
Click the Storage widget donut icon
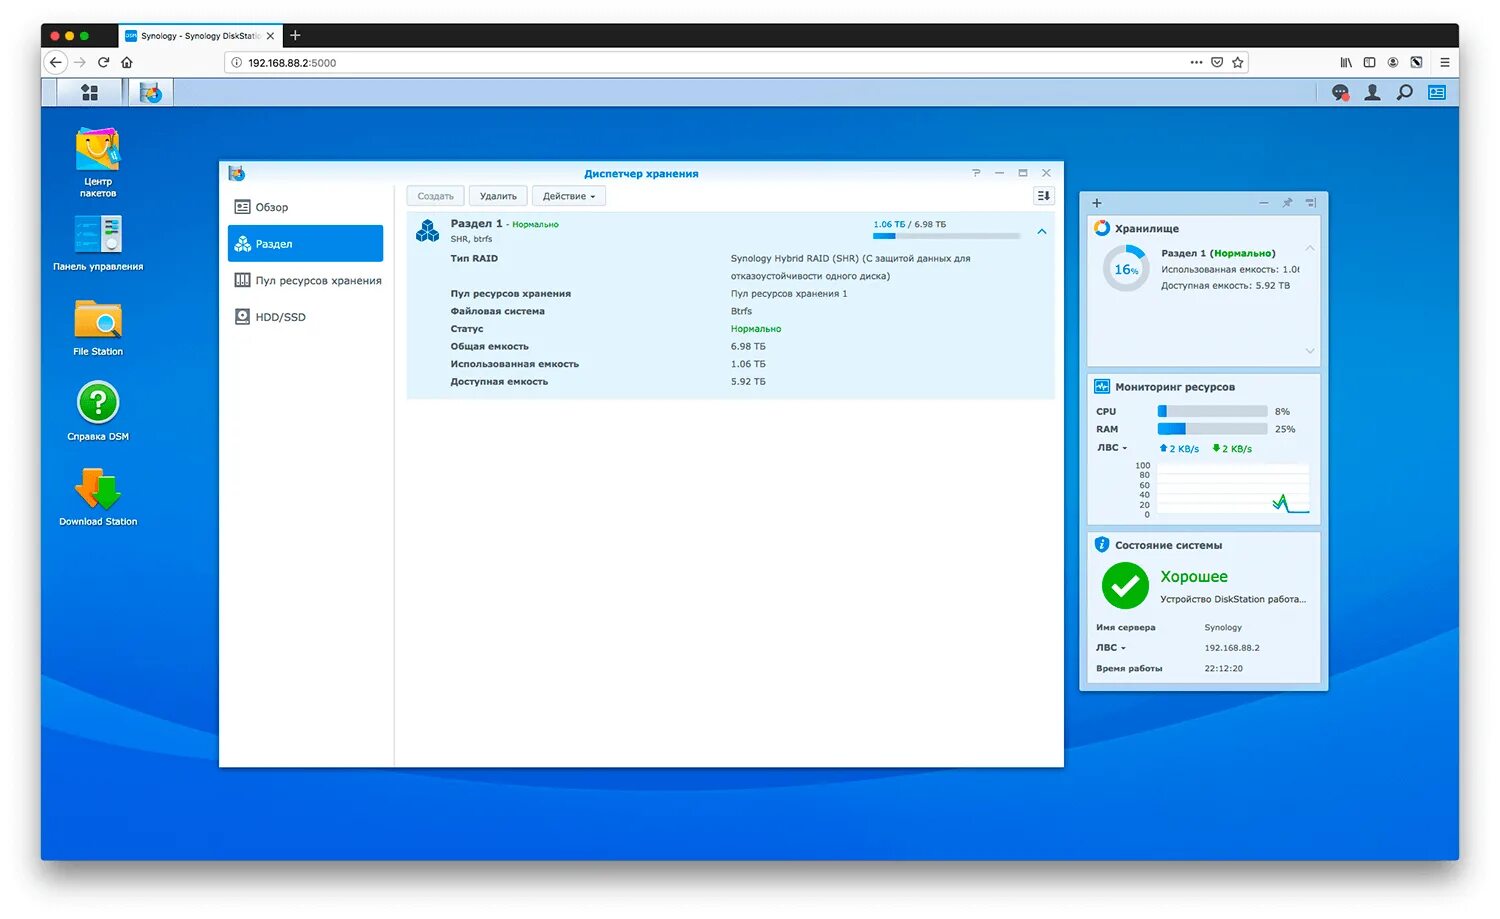(x=1102, y=228)
